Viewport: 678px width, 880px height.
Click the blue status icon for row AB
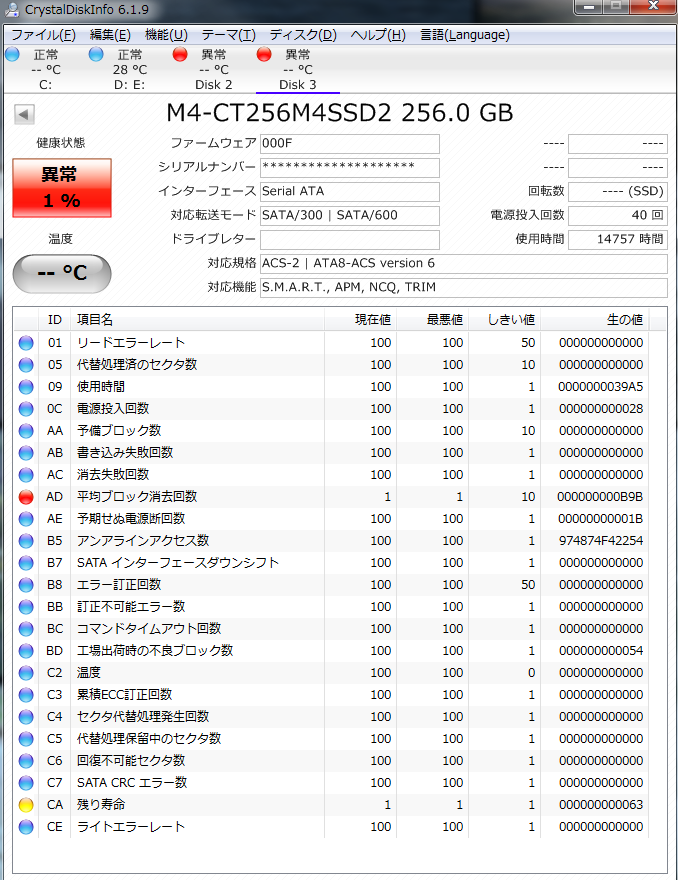pos(26,453)
